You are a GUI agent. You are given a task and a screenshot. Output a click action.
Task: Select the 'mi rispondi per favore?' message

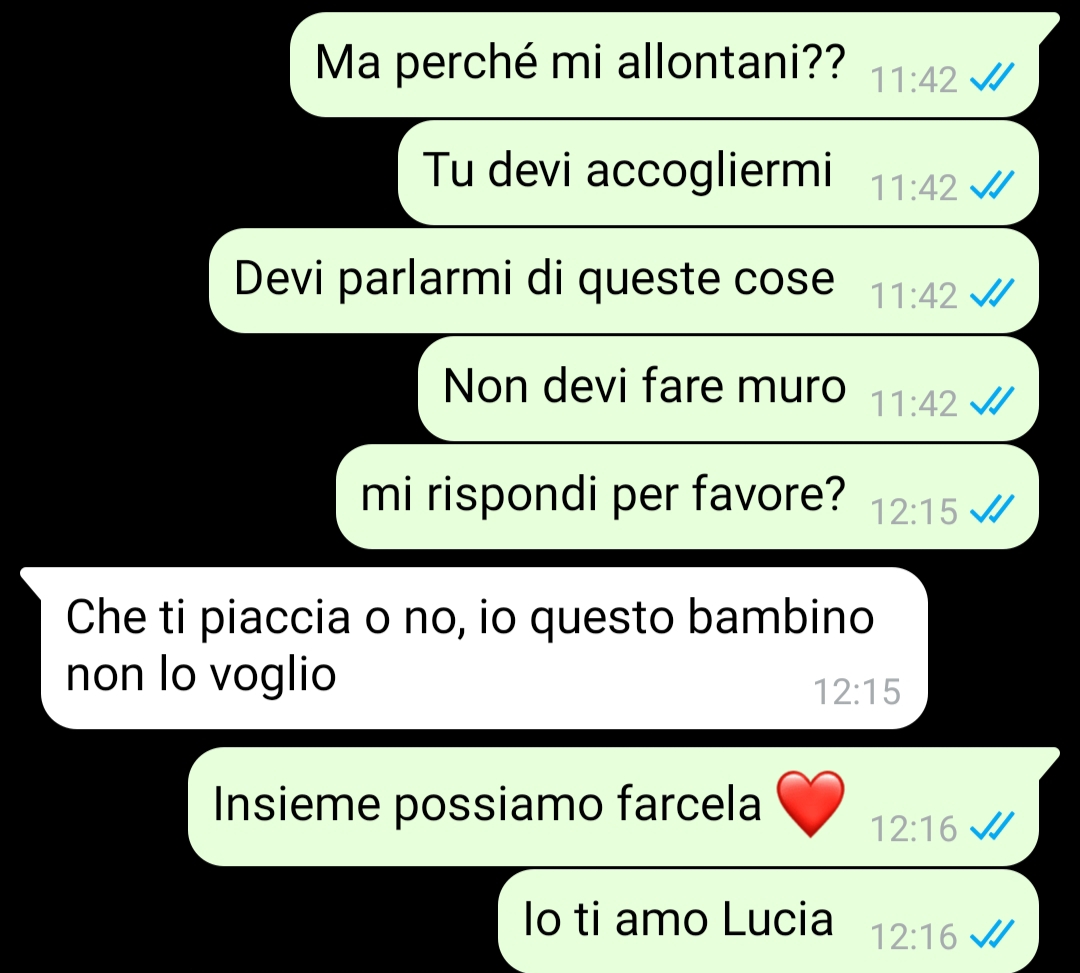click(687, 497)
